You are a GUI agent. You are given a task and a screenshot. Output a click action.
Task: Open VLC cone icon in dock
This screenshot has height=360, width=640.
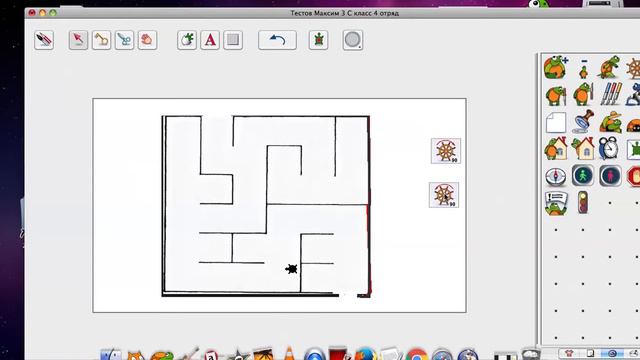(x=289, y=353)
